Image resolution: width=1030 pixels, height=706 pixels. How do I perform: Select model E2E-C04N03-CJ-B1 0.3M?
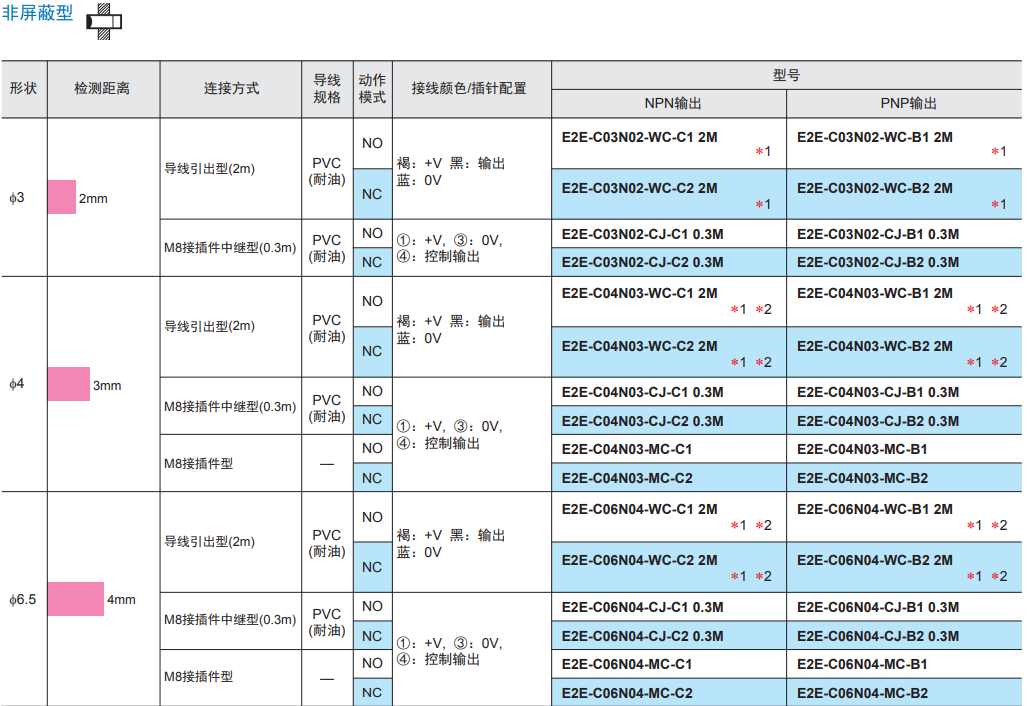point(878,393)
